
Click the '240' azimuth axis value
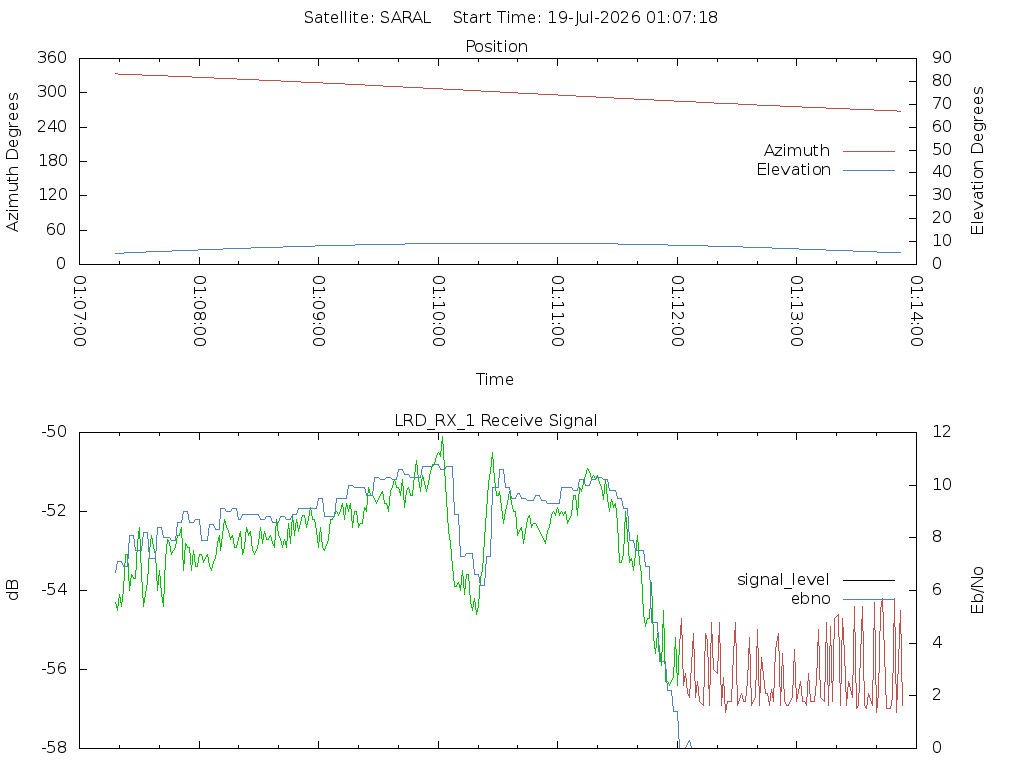tap(52, 126)
